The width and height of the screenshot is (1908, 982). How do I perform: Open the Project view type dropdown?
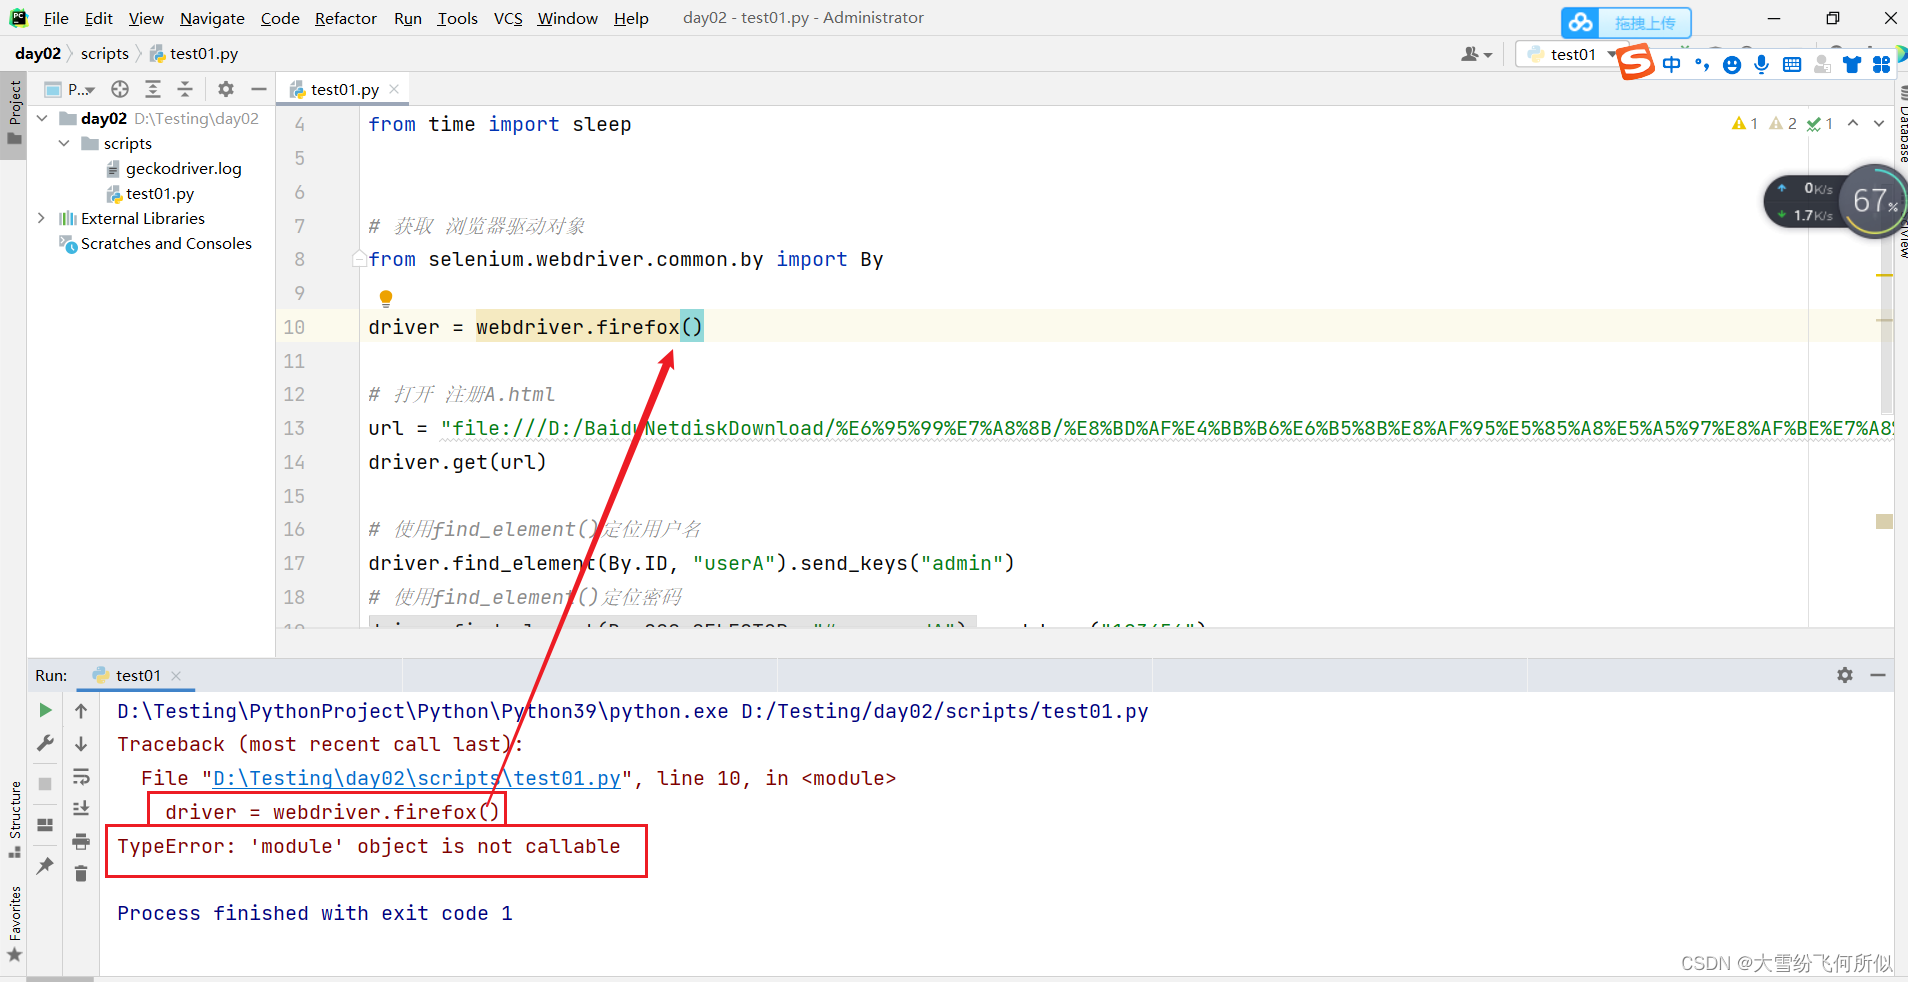[x=70, y=89]
